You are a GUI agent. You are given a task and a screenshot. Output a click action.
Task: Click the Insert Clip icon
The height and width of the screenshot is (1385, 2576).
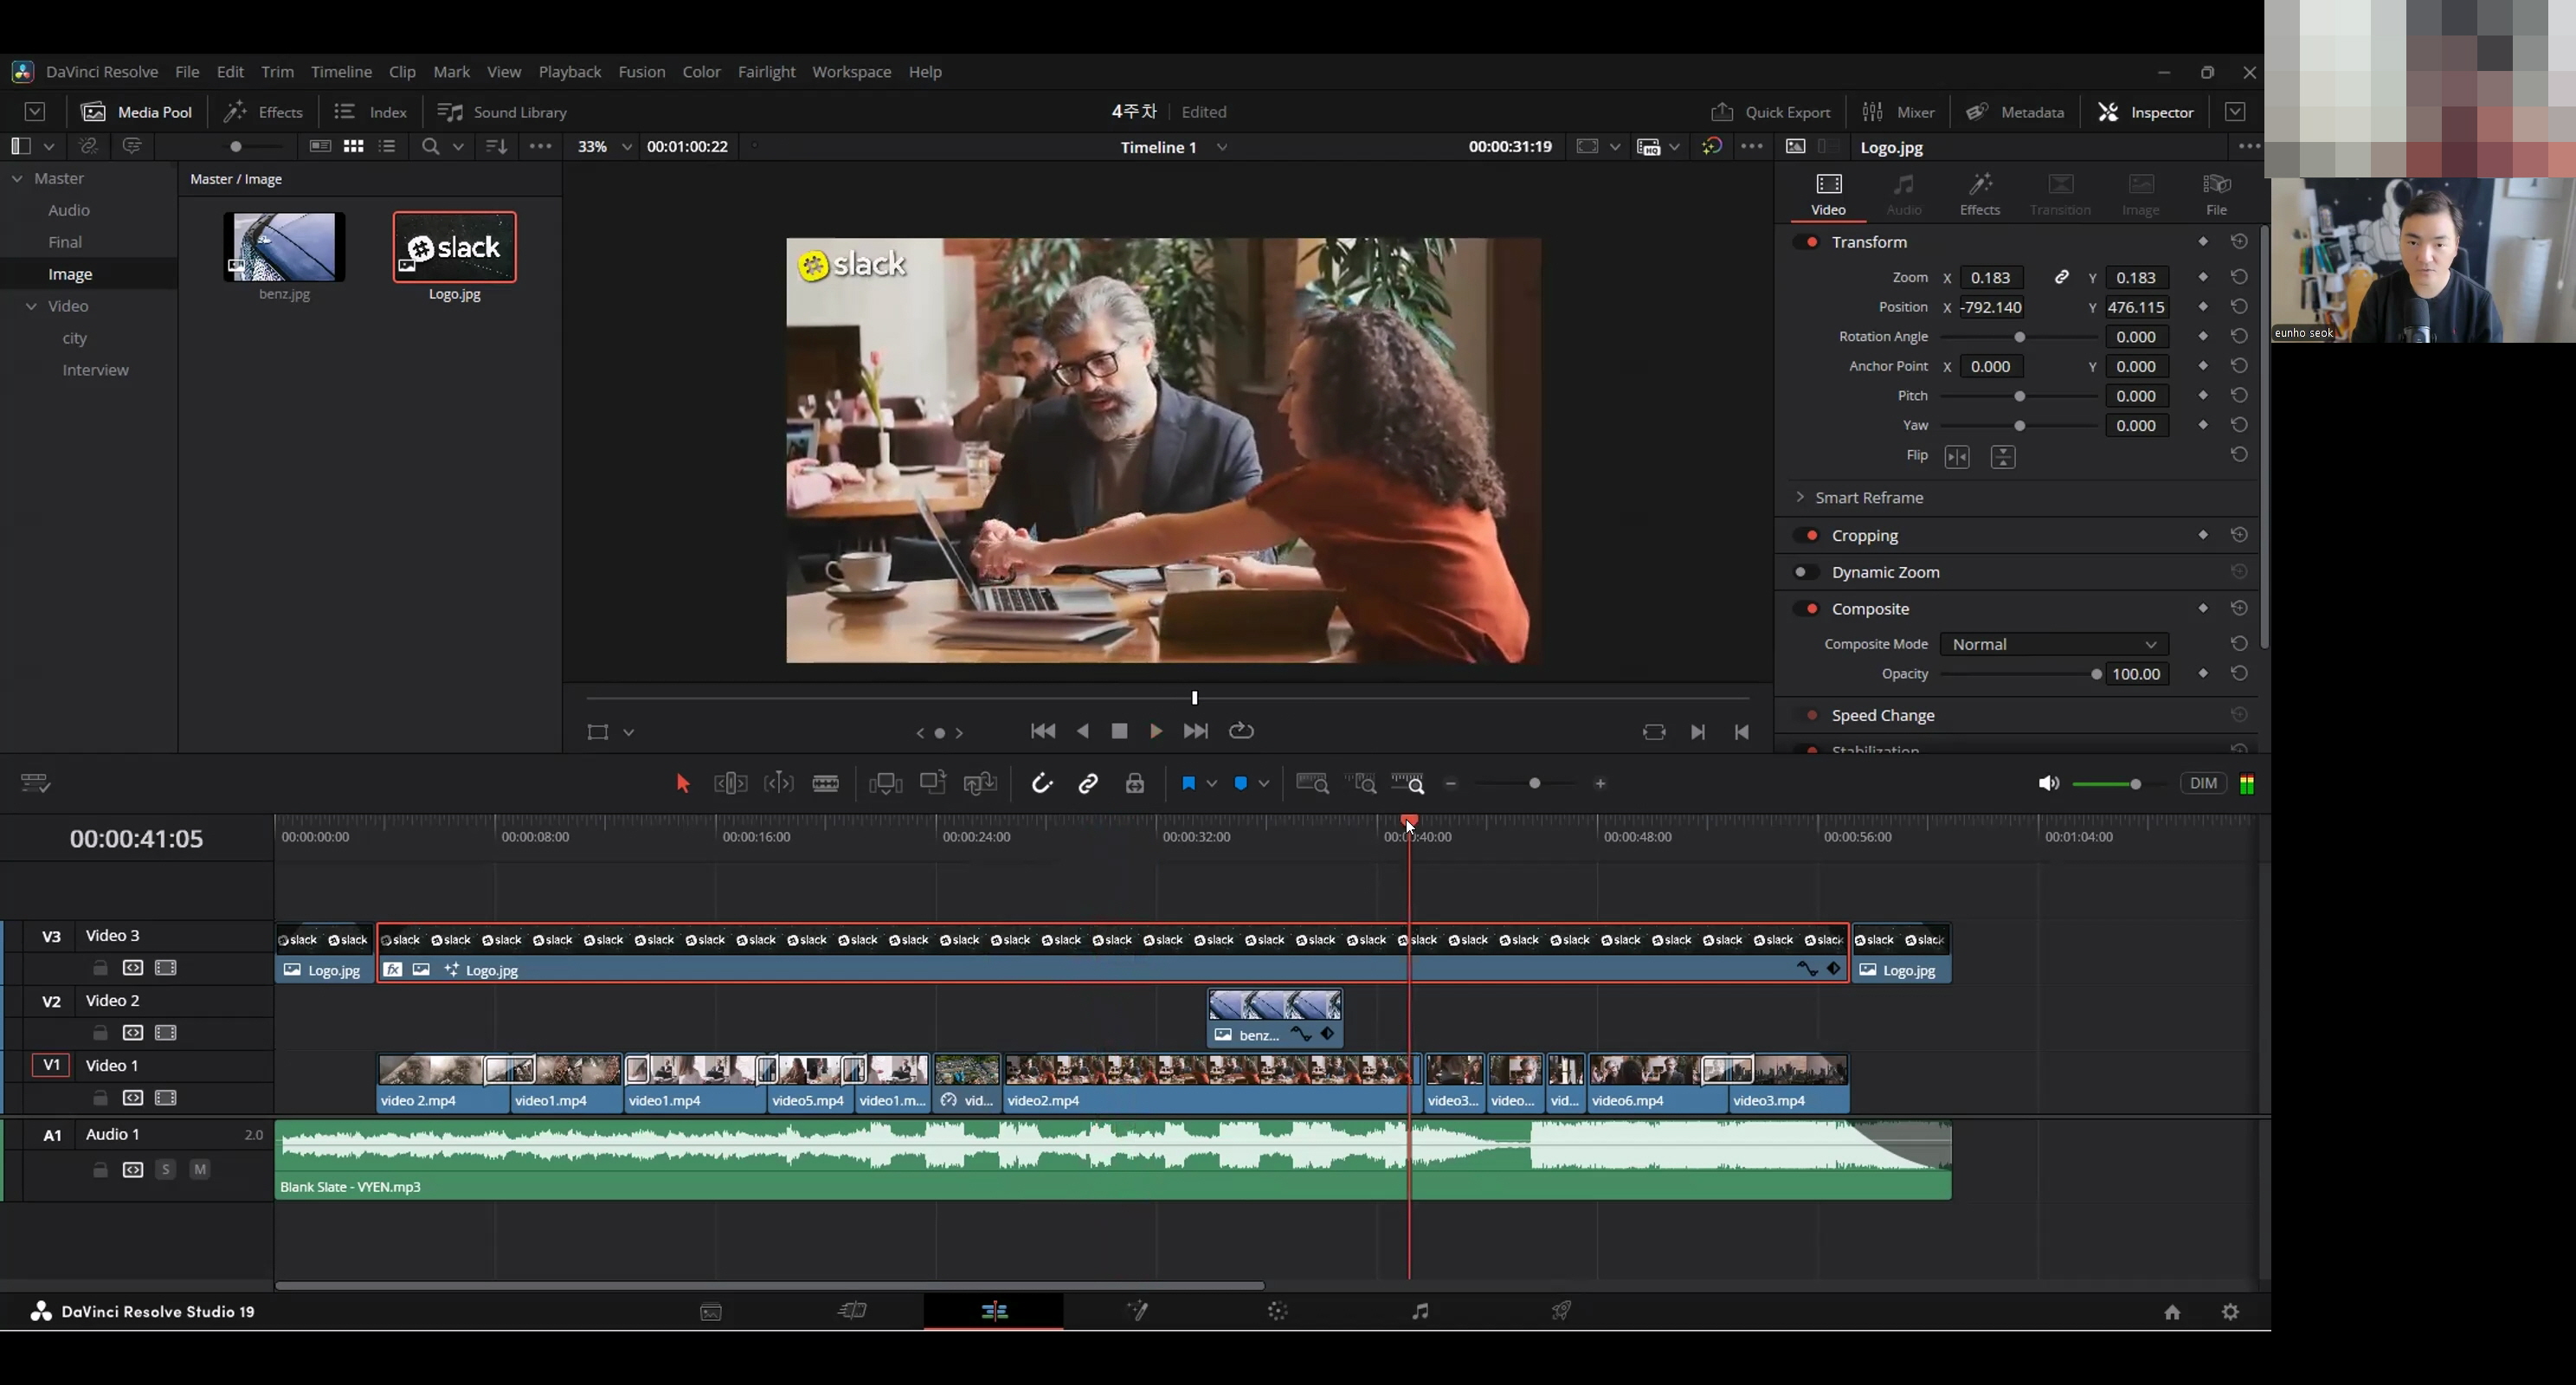(886, 784)
